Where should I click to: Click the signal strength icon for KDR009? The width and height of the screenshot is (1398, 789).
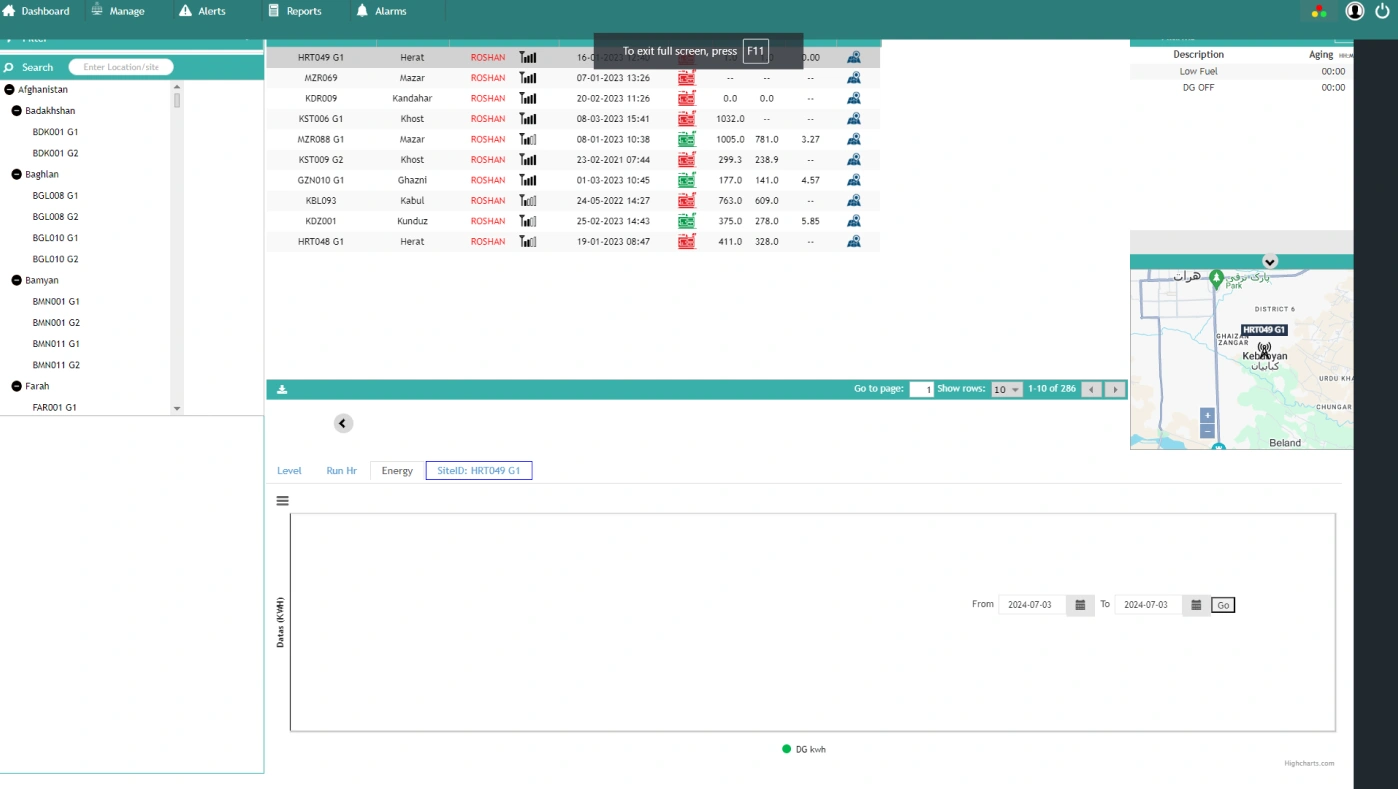pyautogui.click(x=527, y=97)
